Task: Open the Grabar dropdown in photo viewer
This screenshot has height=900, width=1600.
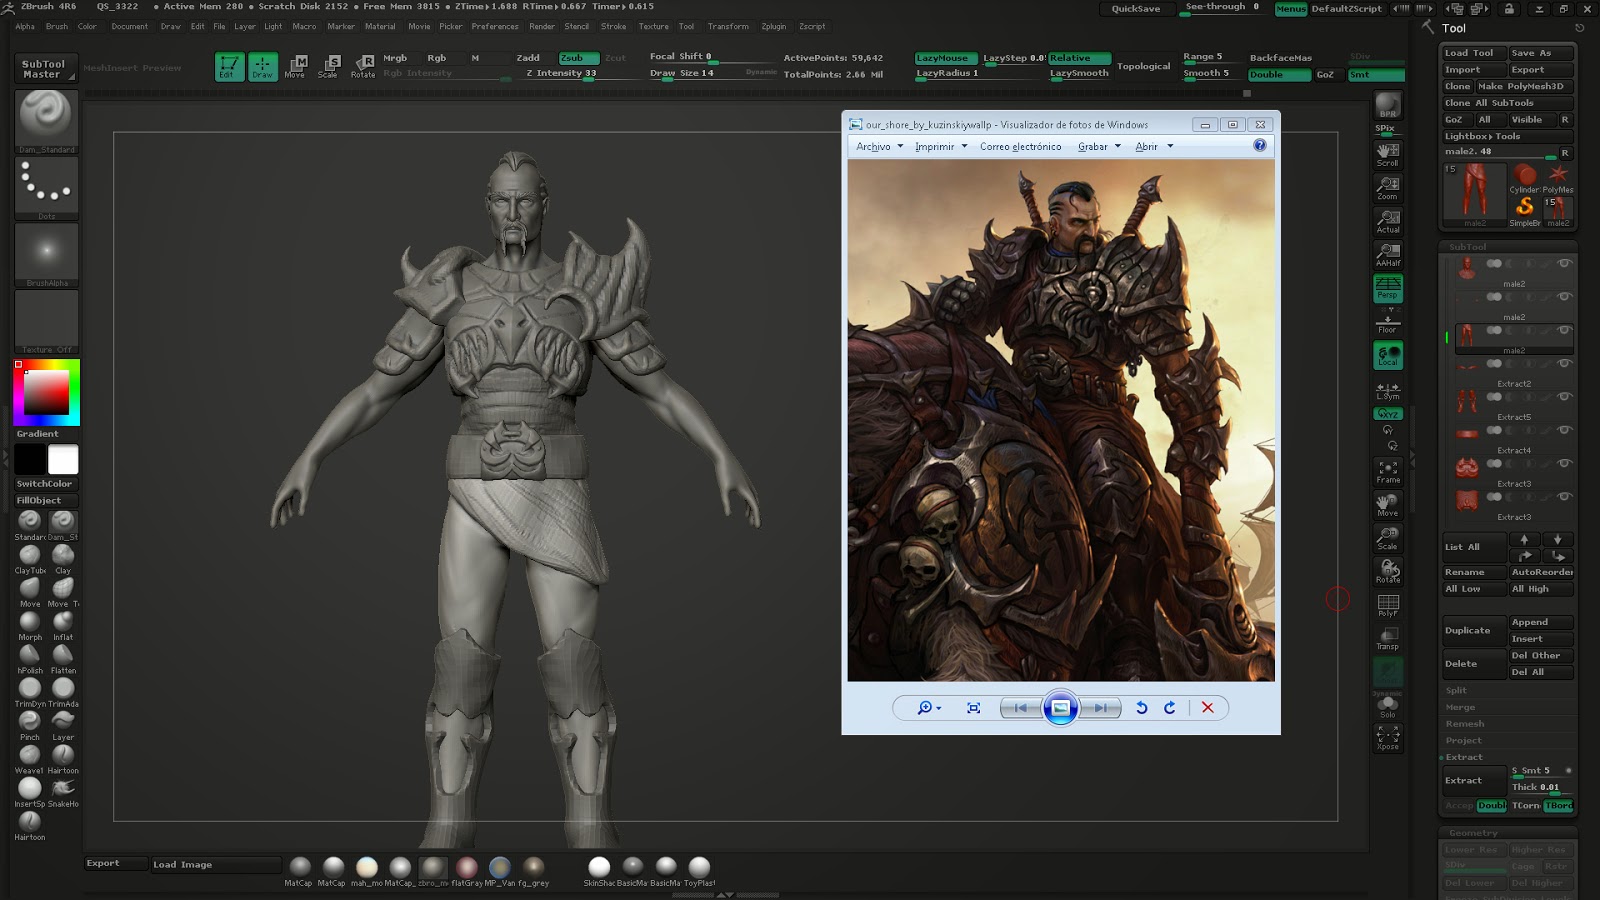Action: click(x=1099, y=146)
